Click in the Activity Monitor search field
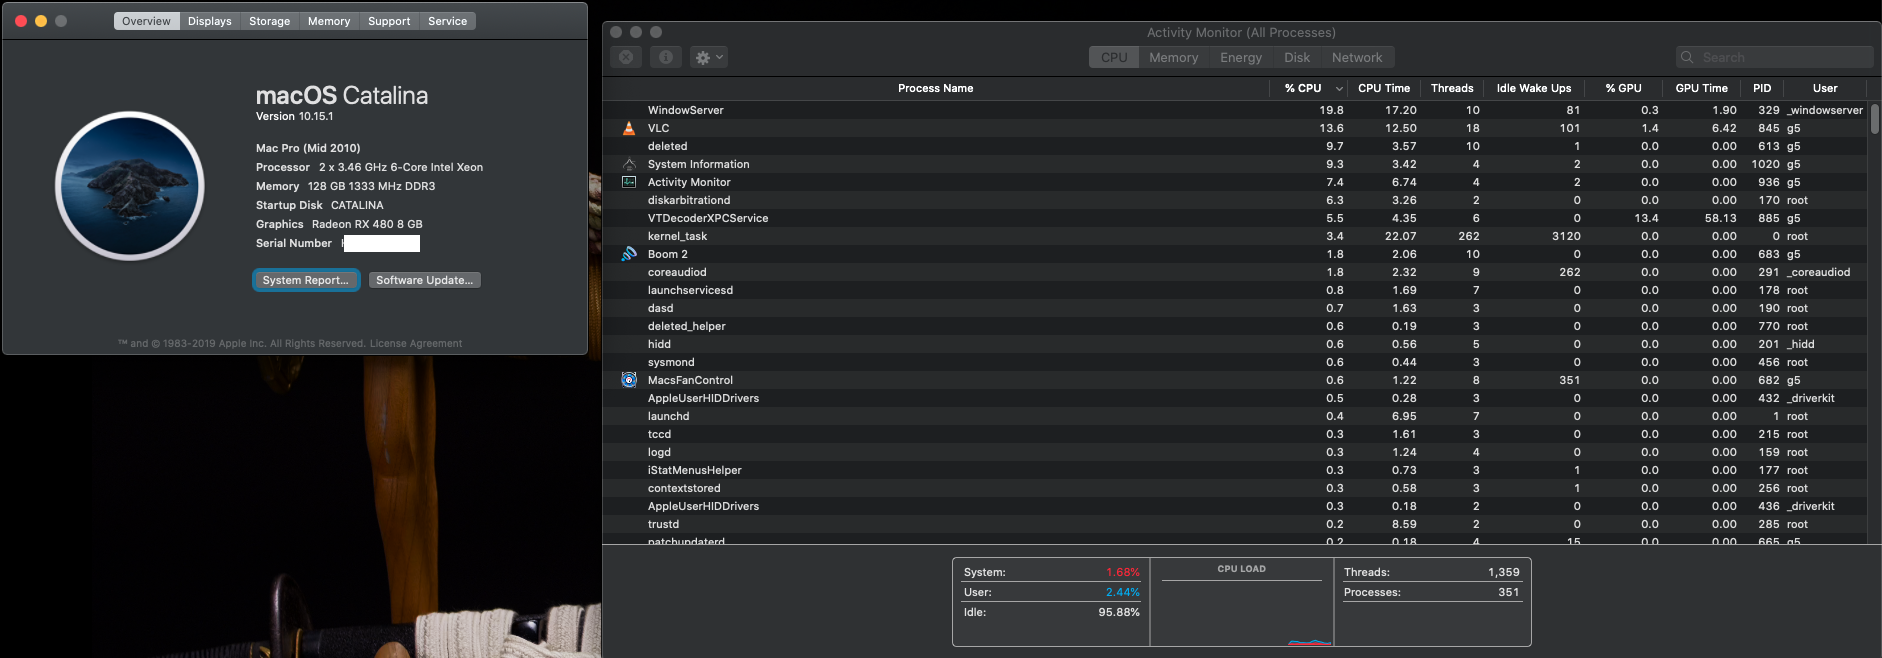1882x658 pixels. (x=1774, y=57)
